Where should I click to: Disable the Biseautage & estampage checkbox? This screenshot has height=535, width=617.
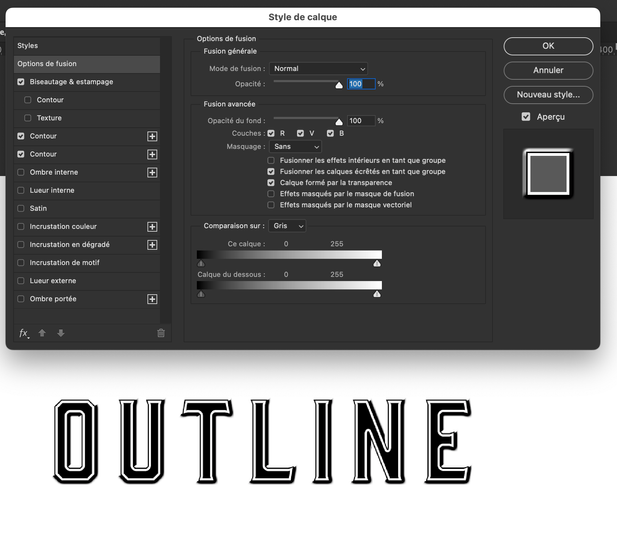coord(21,82)
